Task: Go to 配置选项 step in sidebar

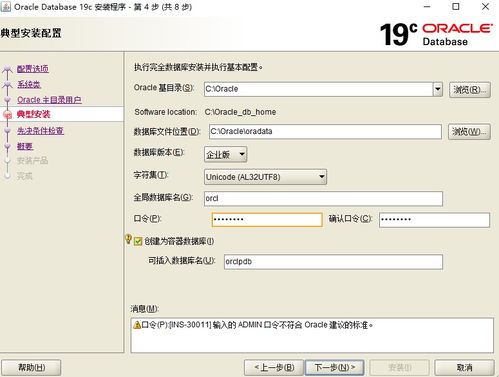Action: pyautogui.click(x=33, y=69)
